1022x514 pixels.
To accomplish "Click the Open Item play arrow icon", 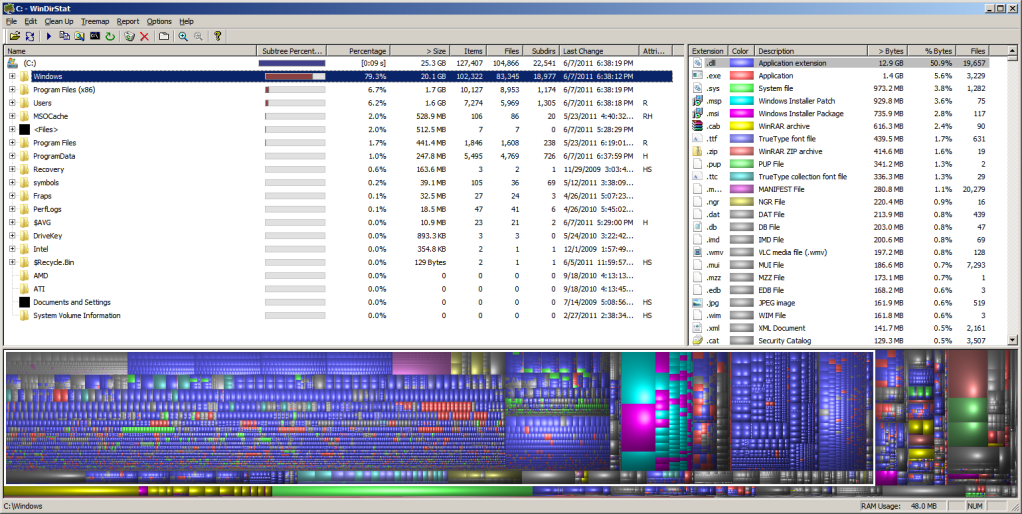I will [49, 36].
